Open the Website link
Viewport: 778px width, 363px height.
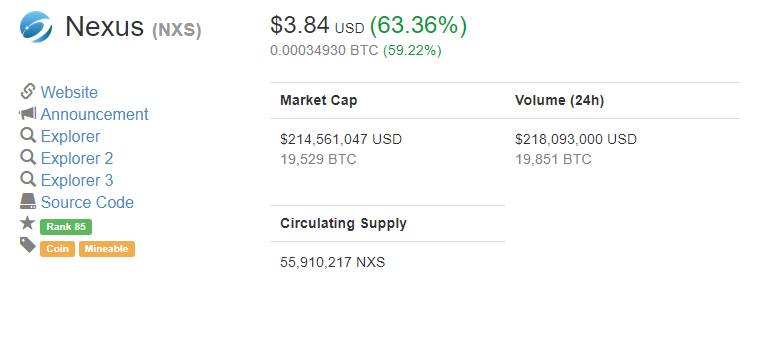click(x=69, y=92)
